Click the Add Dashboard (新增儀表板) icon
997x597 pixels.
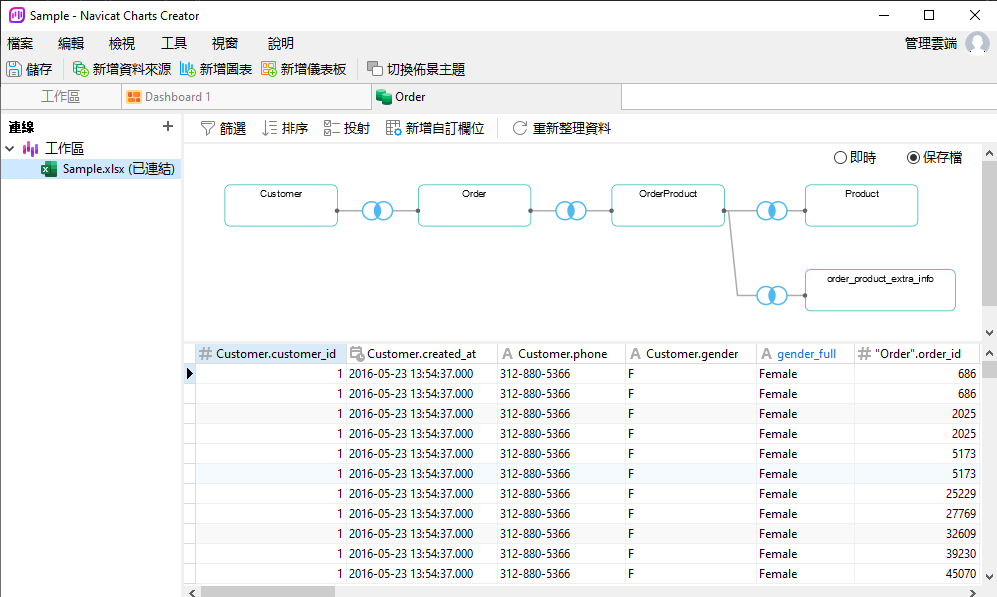[x=269, y=69]
